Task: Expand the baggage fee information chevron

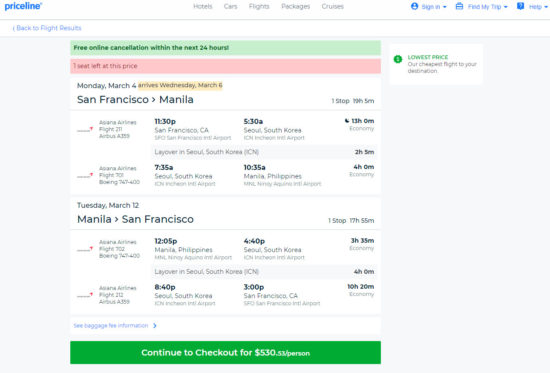Action: click(x=155, y=326)
